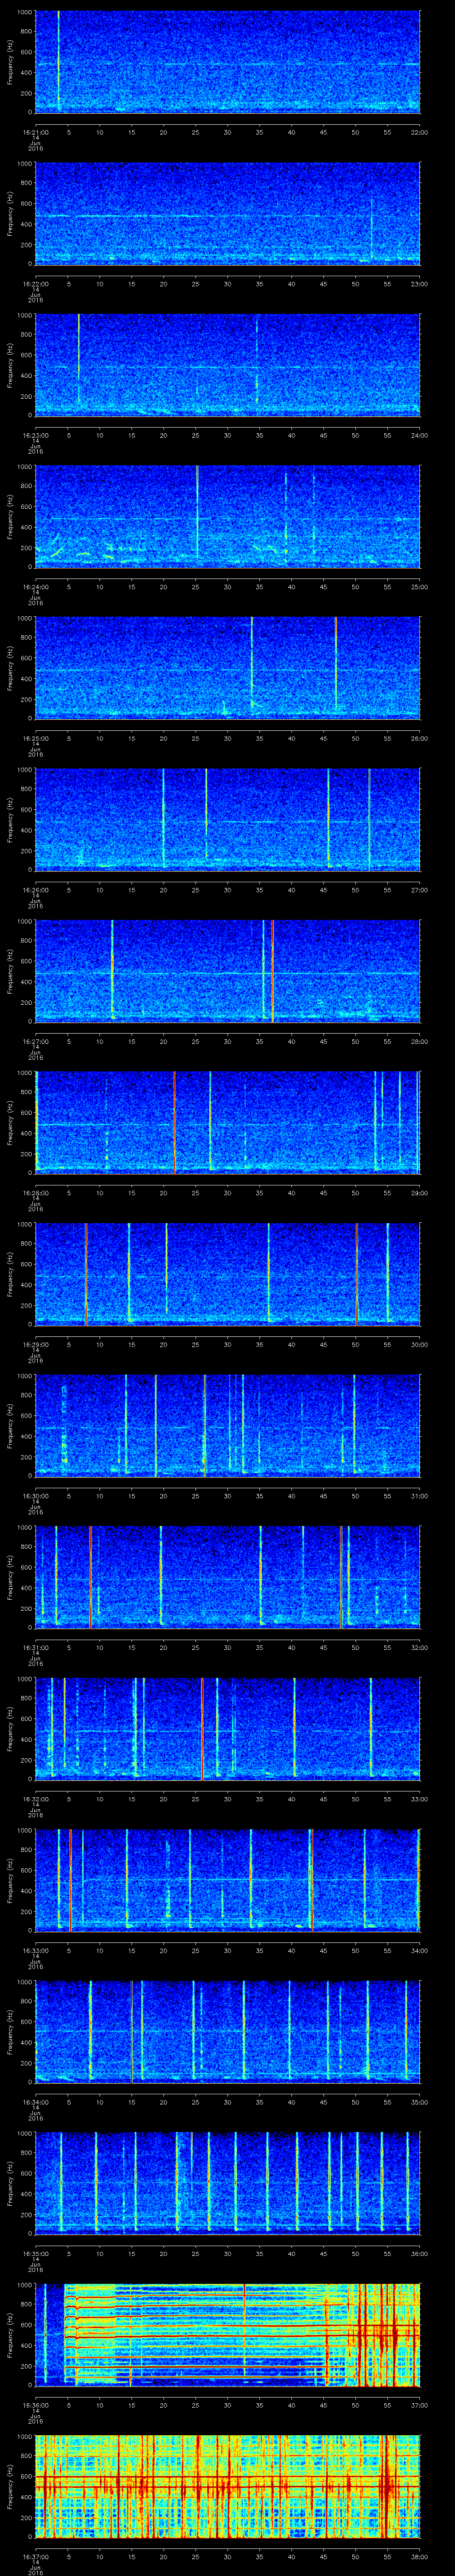Select the spectrogram panel starting at 16:32:00
Screen dimensions: 455x2576
[228, 1729]
